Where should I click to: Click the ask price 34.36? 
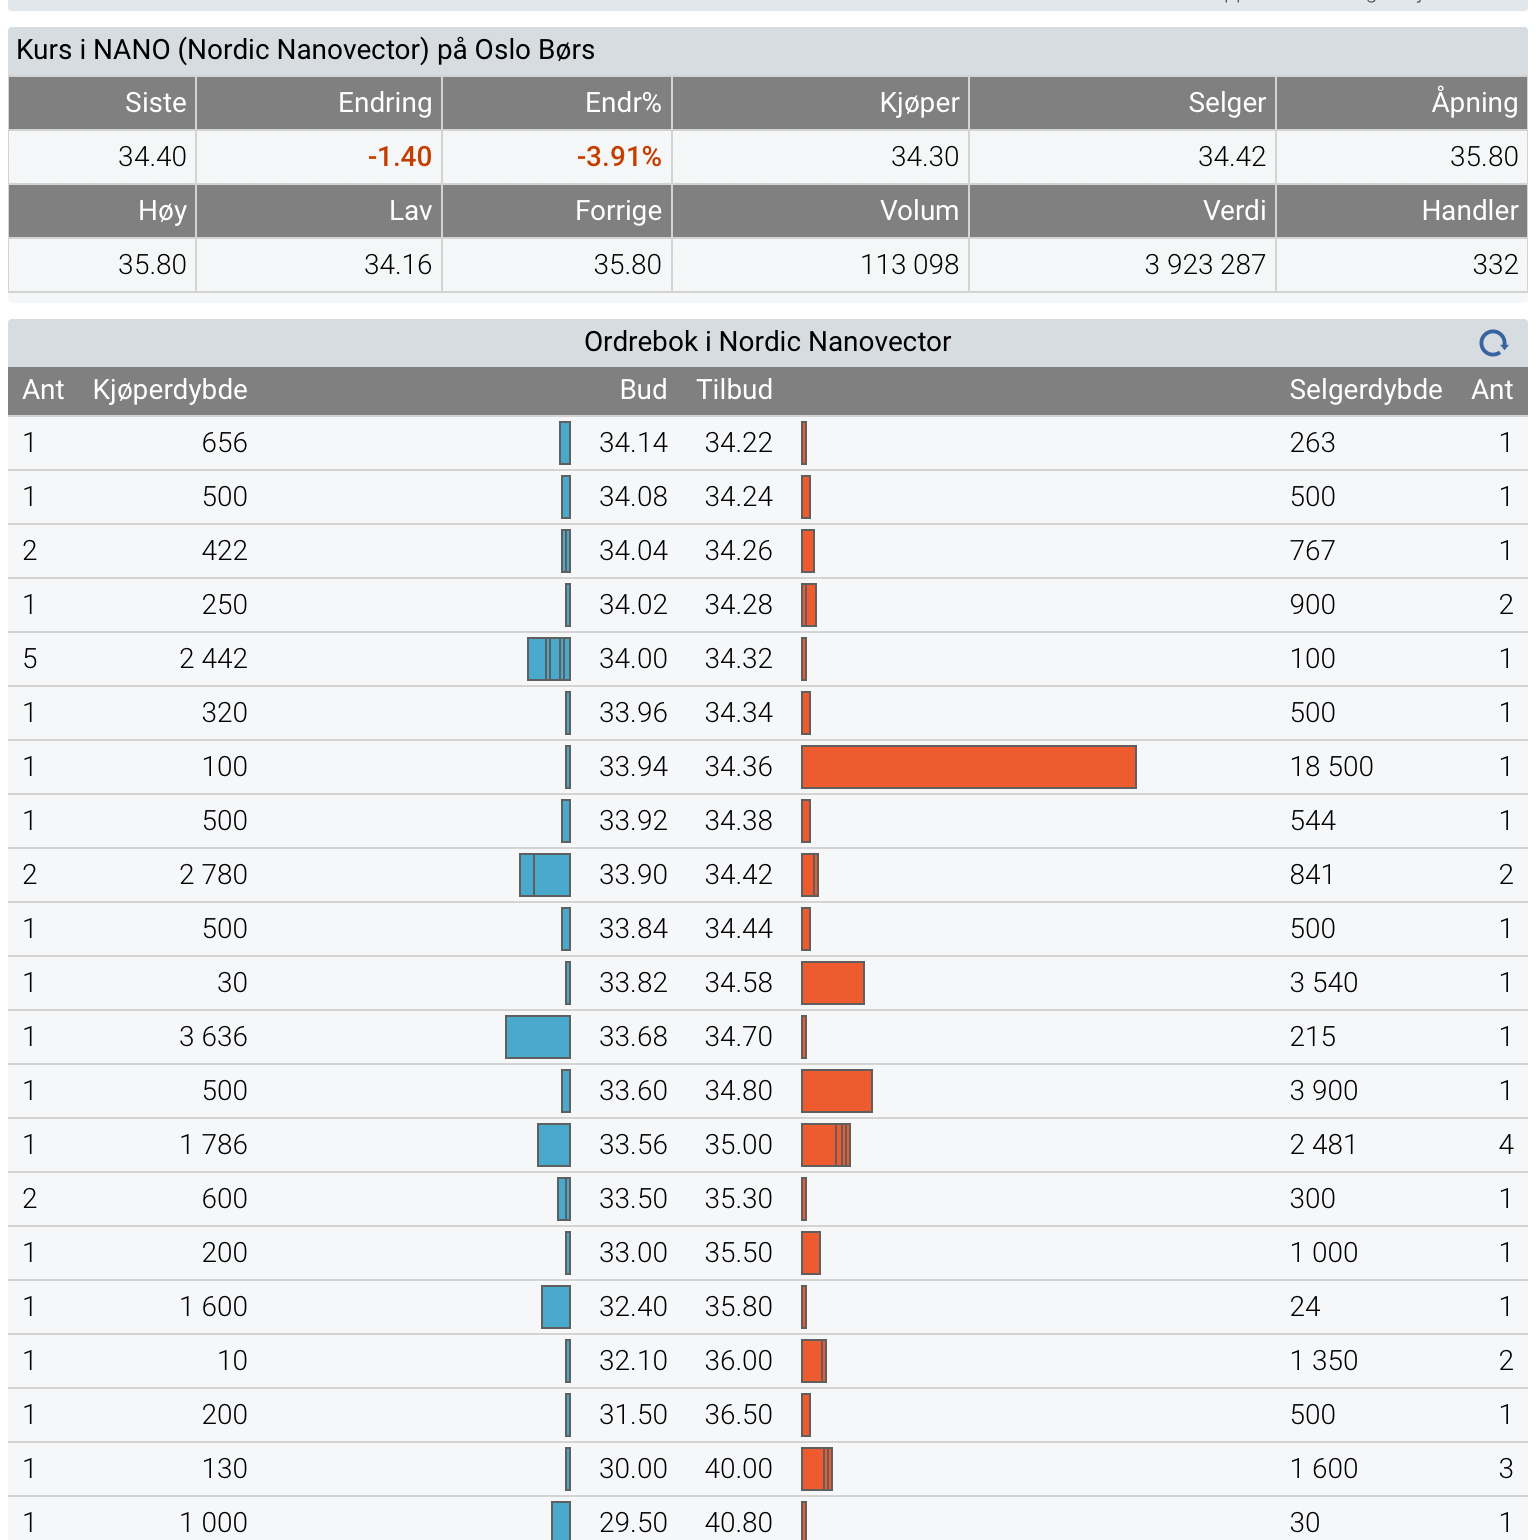pos(739,767)
